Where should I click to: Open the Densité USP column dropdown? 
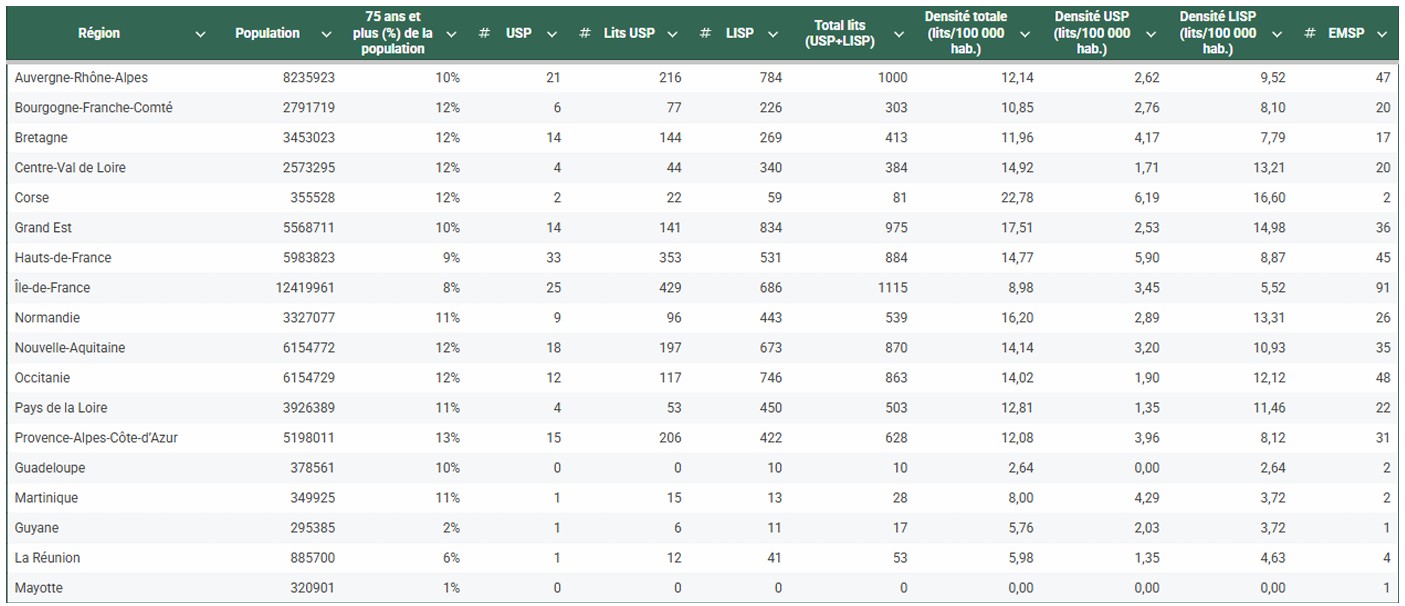(1150, 34)
